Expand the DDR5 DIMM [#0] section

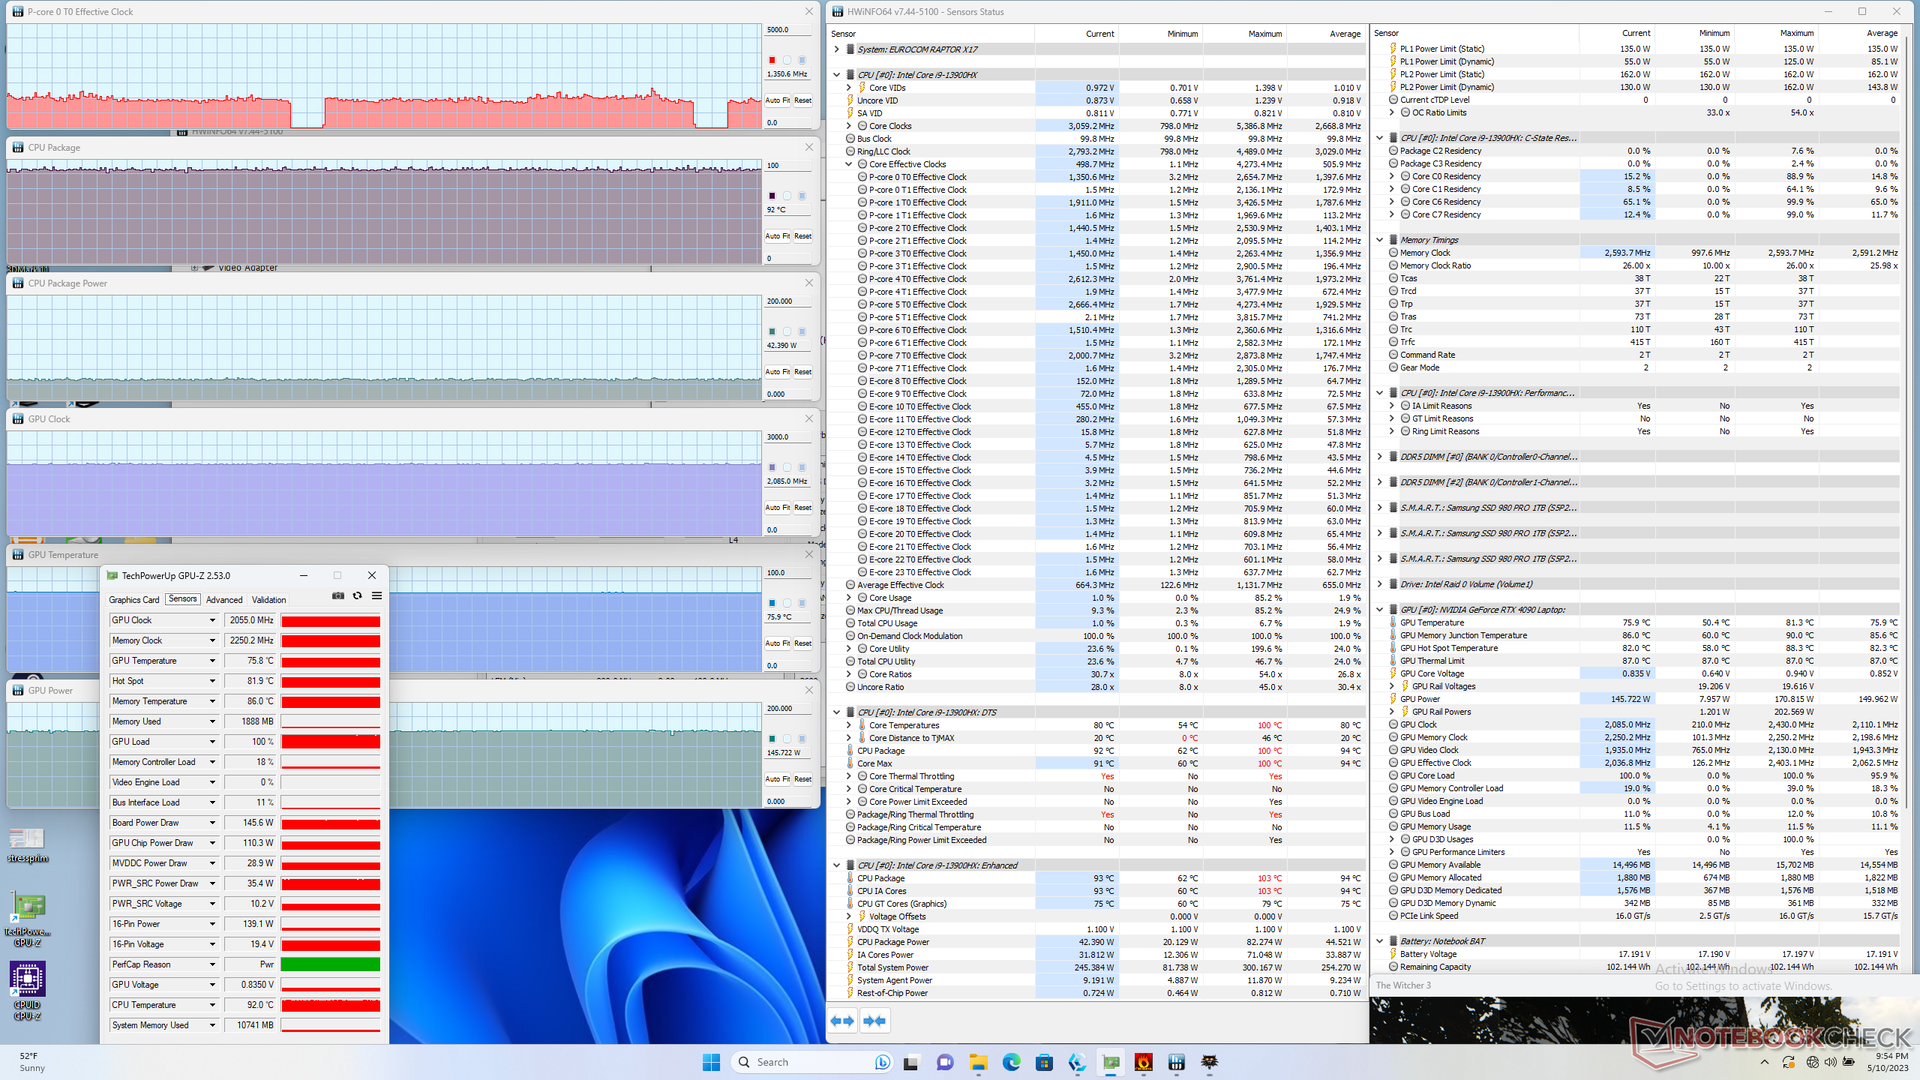1380,457
